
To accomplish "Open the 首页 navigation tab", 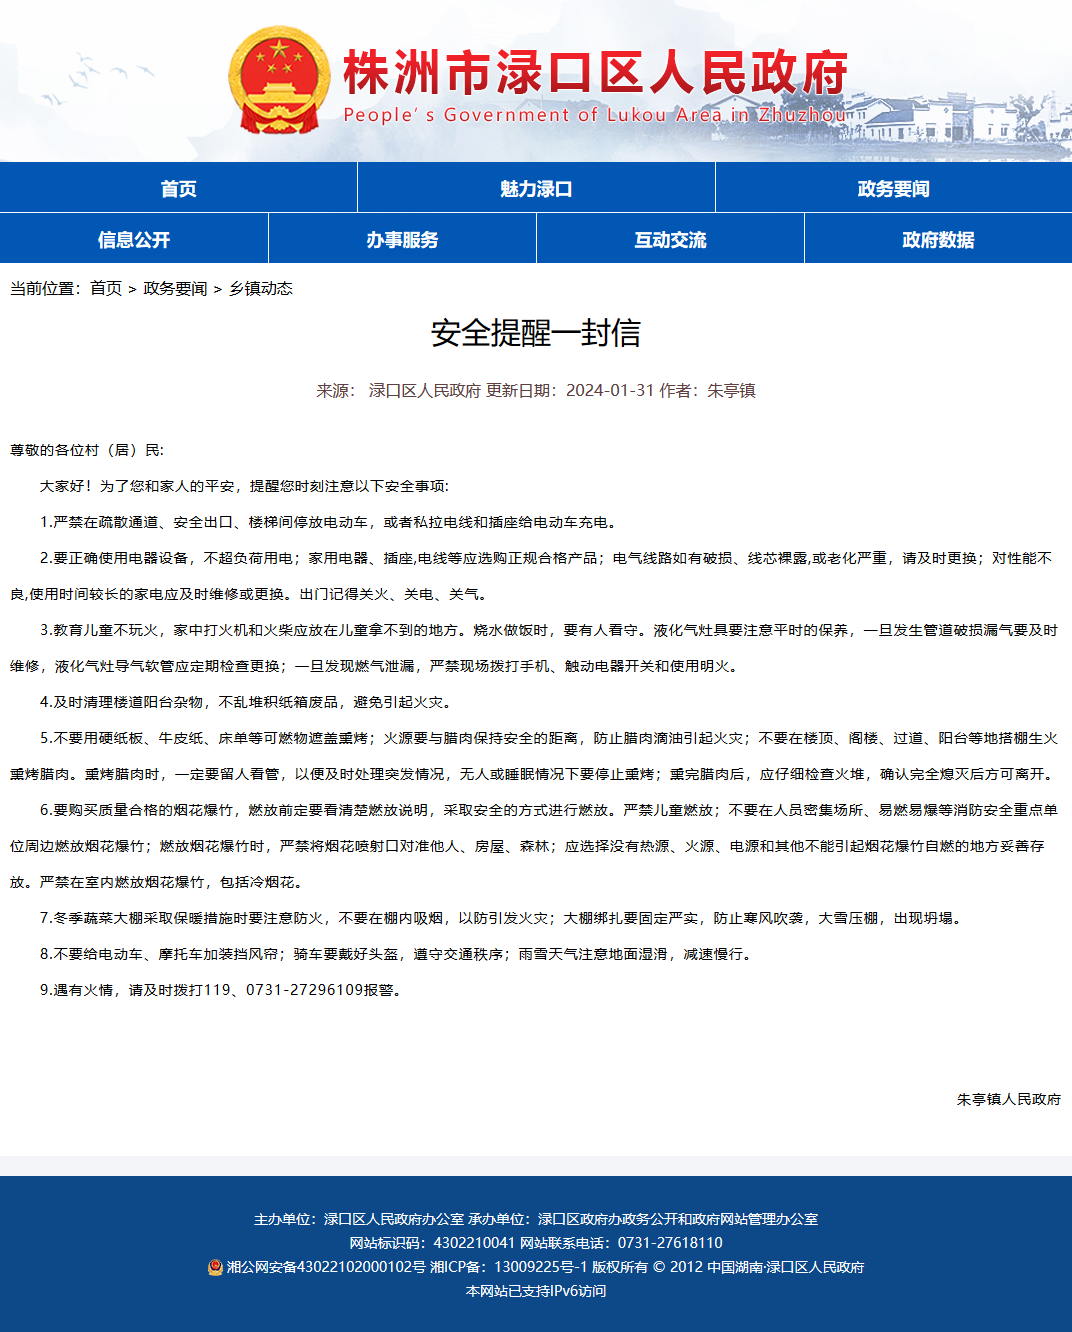I will 179,188.
